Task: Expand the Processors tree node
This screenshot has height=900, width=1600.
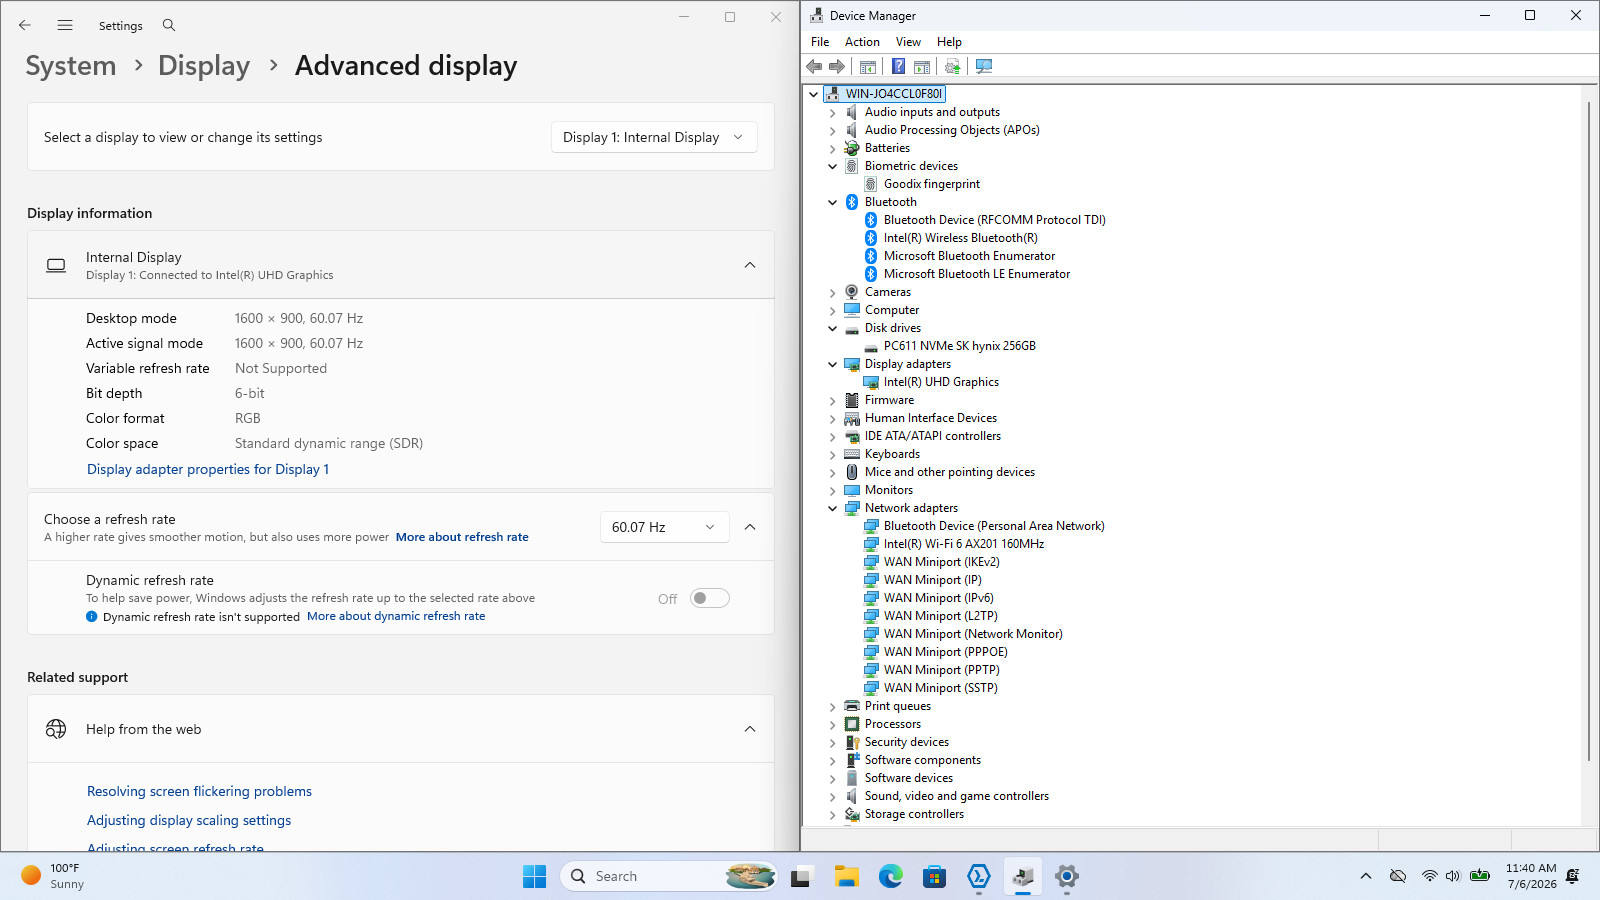Action: [x=832, y=725]
